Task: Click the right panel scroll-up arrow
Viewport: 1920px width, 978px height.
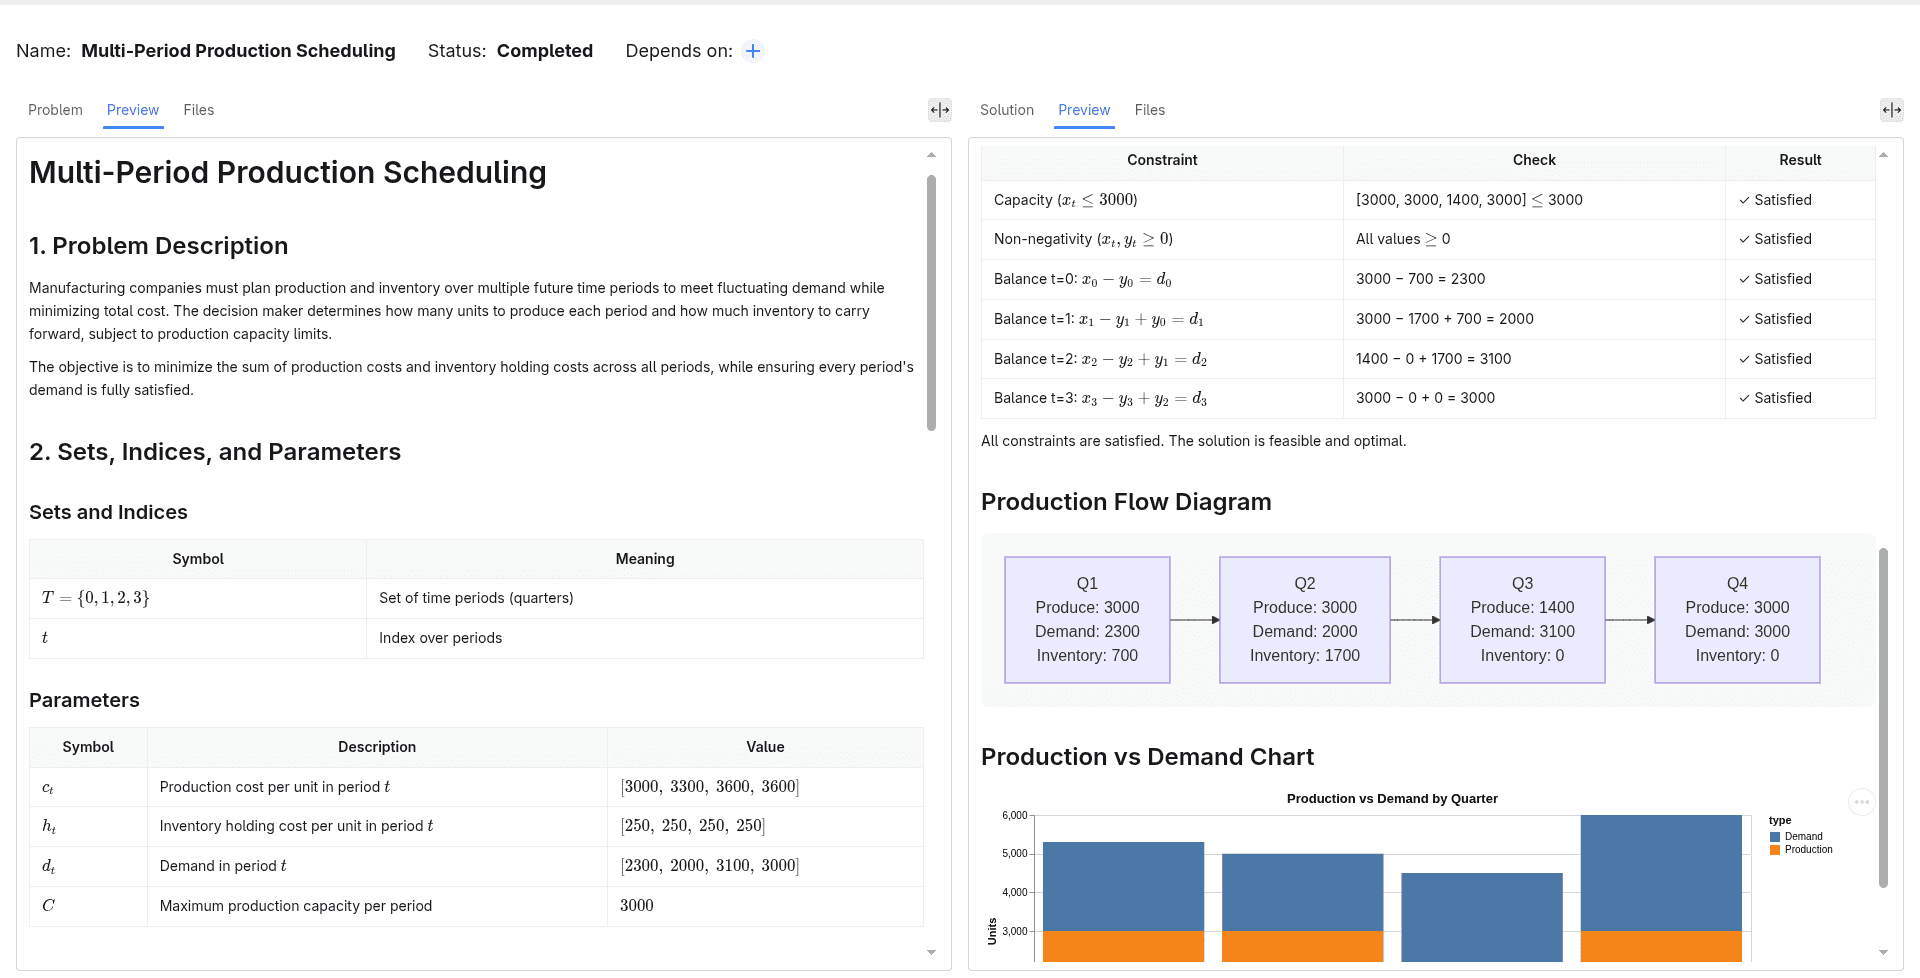Action: pos(1883,155)
